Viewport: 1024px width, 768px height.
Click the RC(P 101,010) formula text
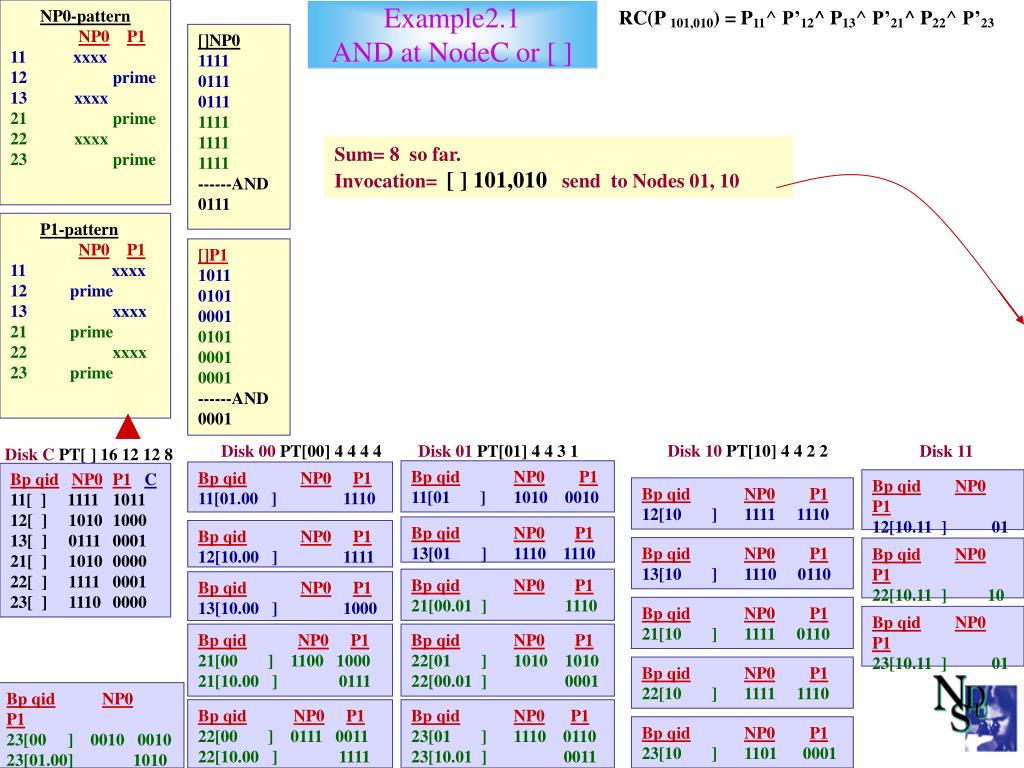click(x=807, y=19)
